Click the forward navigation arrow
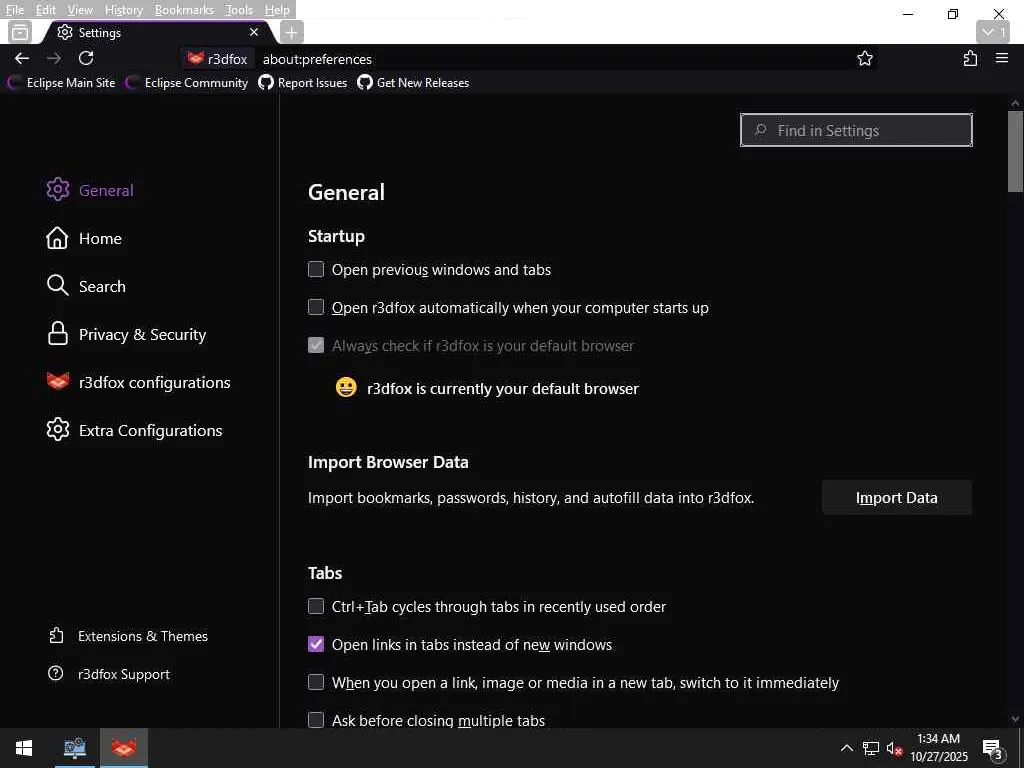The height and width of the screenshot is (768, 1024). [54, 58]
